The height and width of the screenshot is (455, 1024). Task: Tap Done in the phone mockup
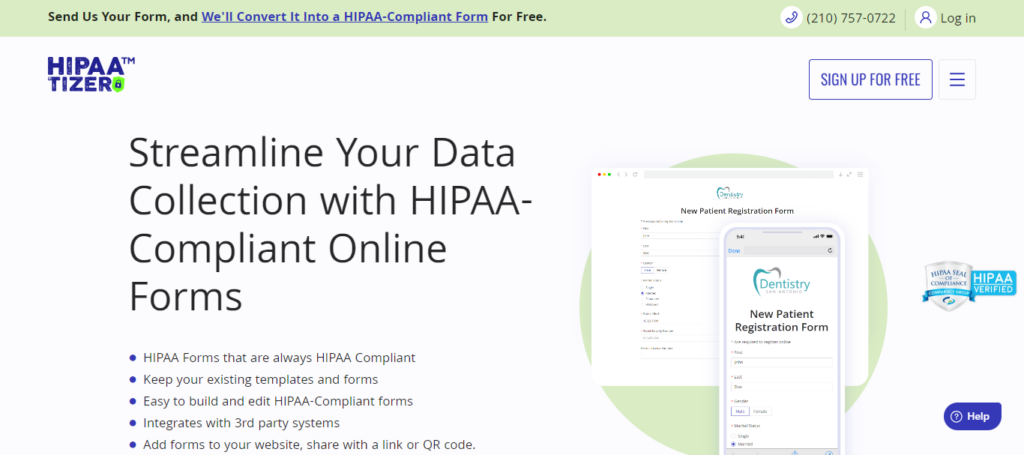[734, 250]
